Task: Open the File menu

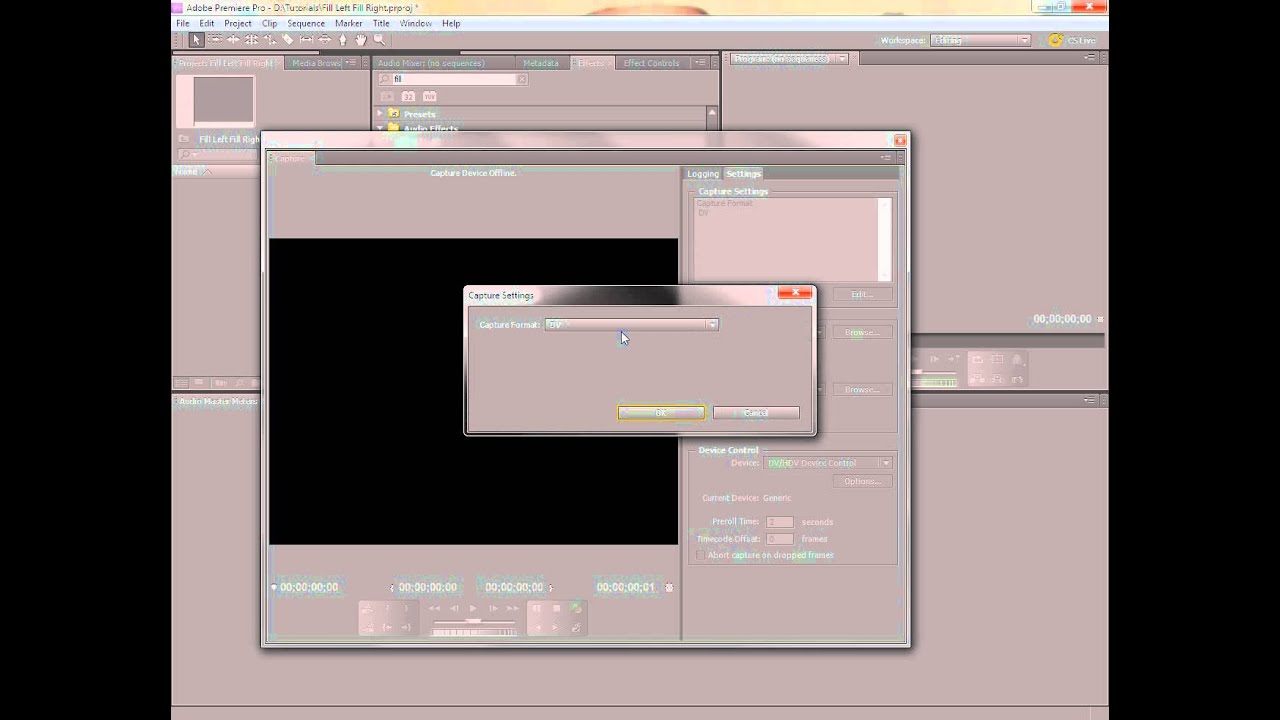Action: click(x=183, y=23)
